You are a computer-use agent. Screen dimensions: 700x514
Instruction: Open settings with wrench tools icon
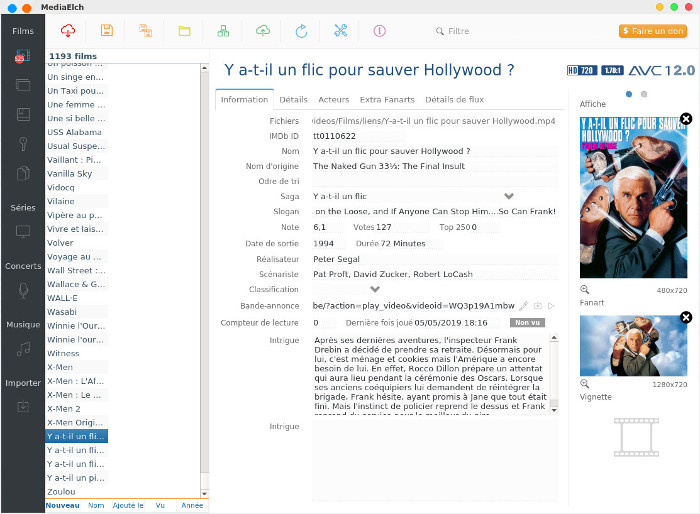(341, 31)
